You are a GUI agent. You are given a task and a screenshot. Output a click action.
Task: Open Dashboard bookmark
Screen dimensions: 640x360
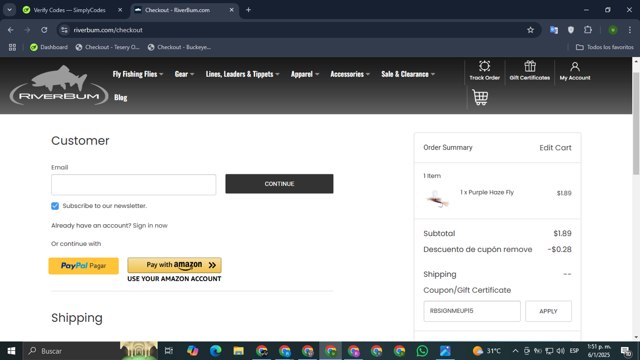pyautogui.click(x=49, y=47)
